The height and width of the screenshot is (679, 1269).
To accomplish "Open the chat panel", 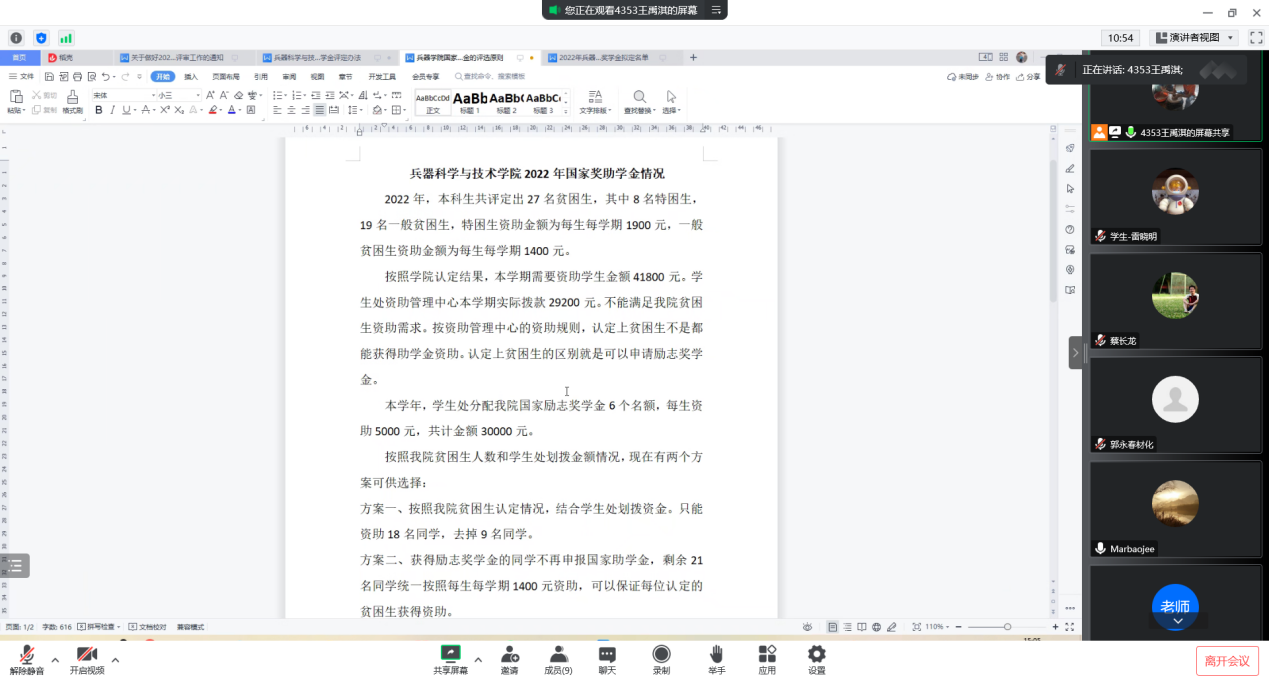I will click(607, 657).
